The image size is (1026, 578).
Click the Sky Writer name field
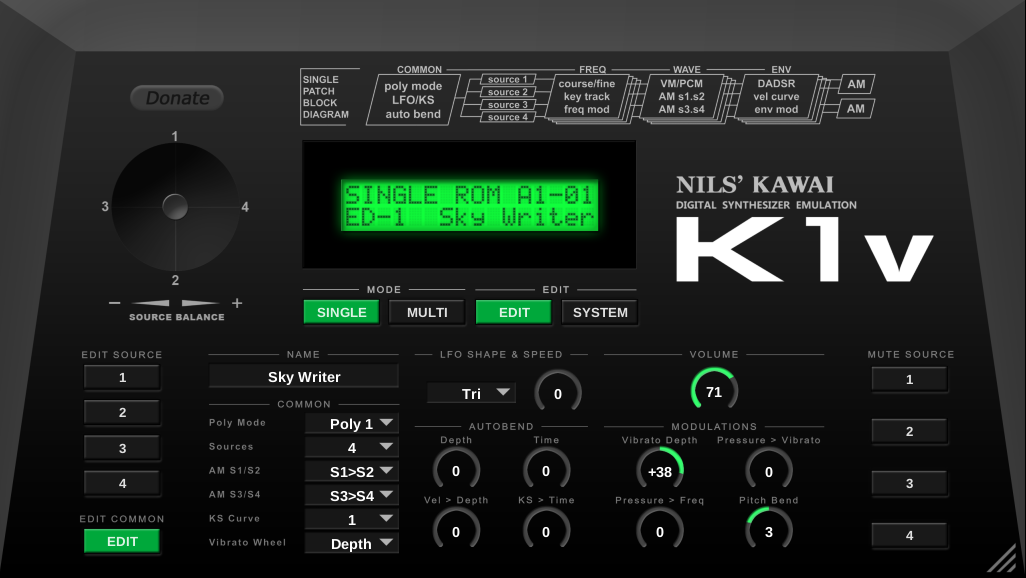304,376
